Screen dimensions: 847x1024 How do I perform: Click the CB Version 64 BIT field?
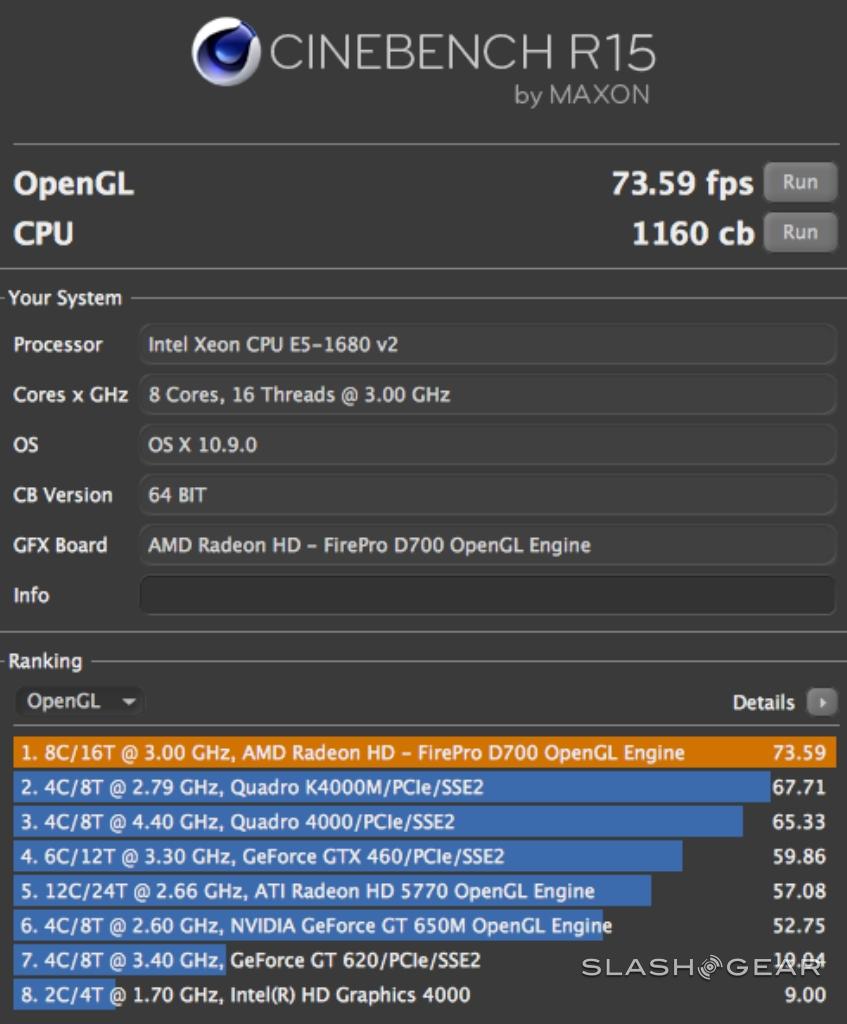(487, 495)
